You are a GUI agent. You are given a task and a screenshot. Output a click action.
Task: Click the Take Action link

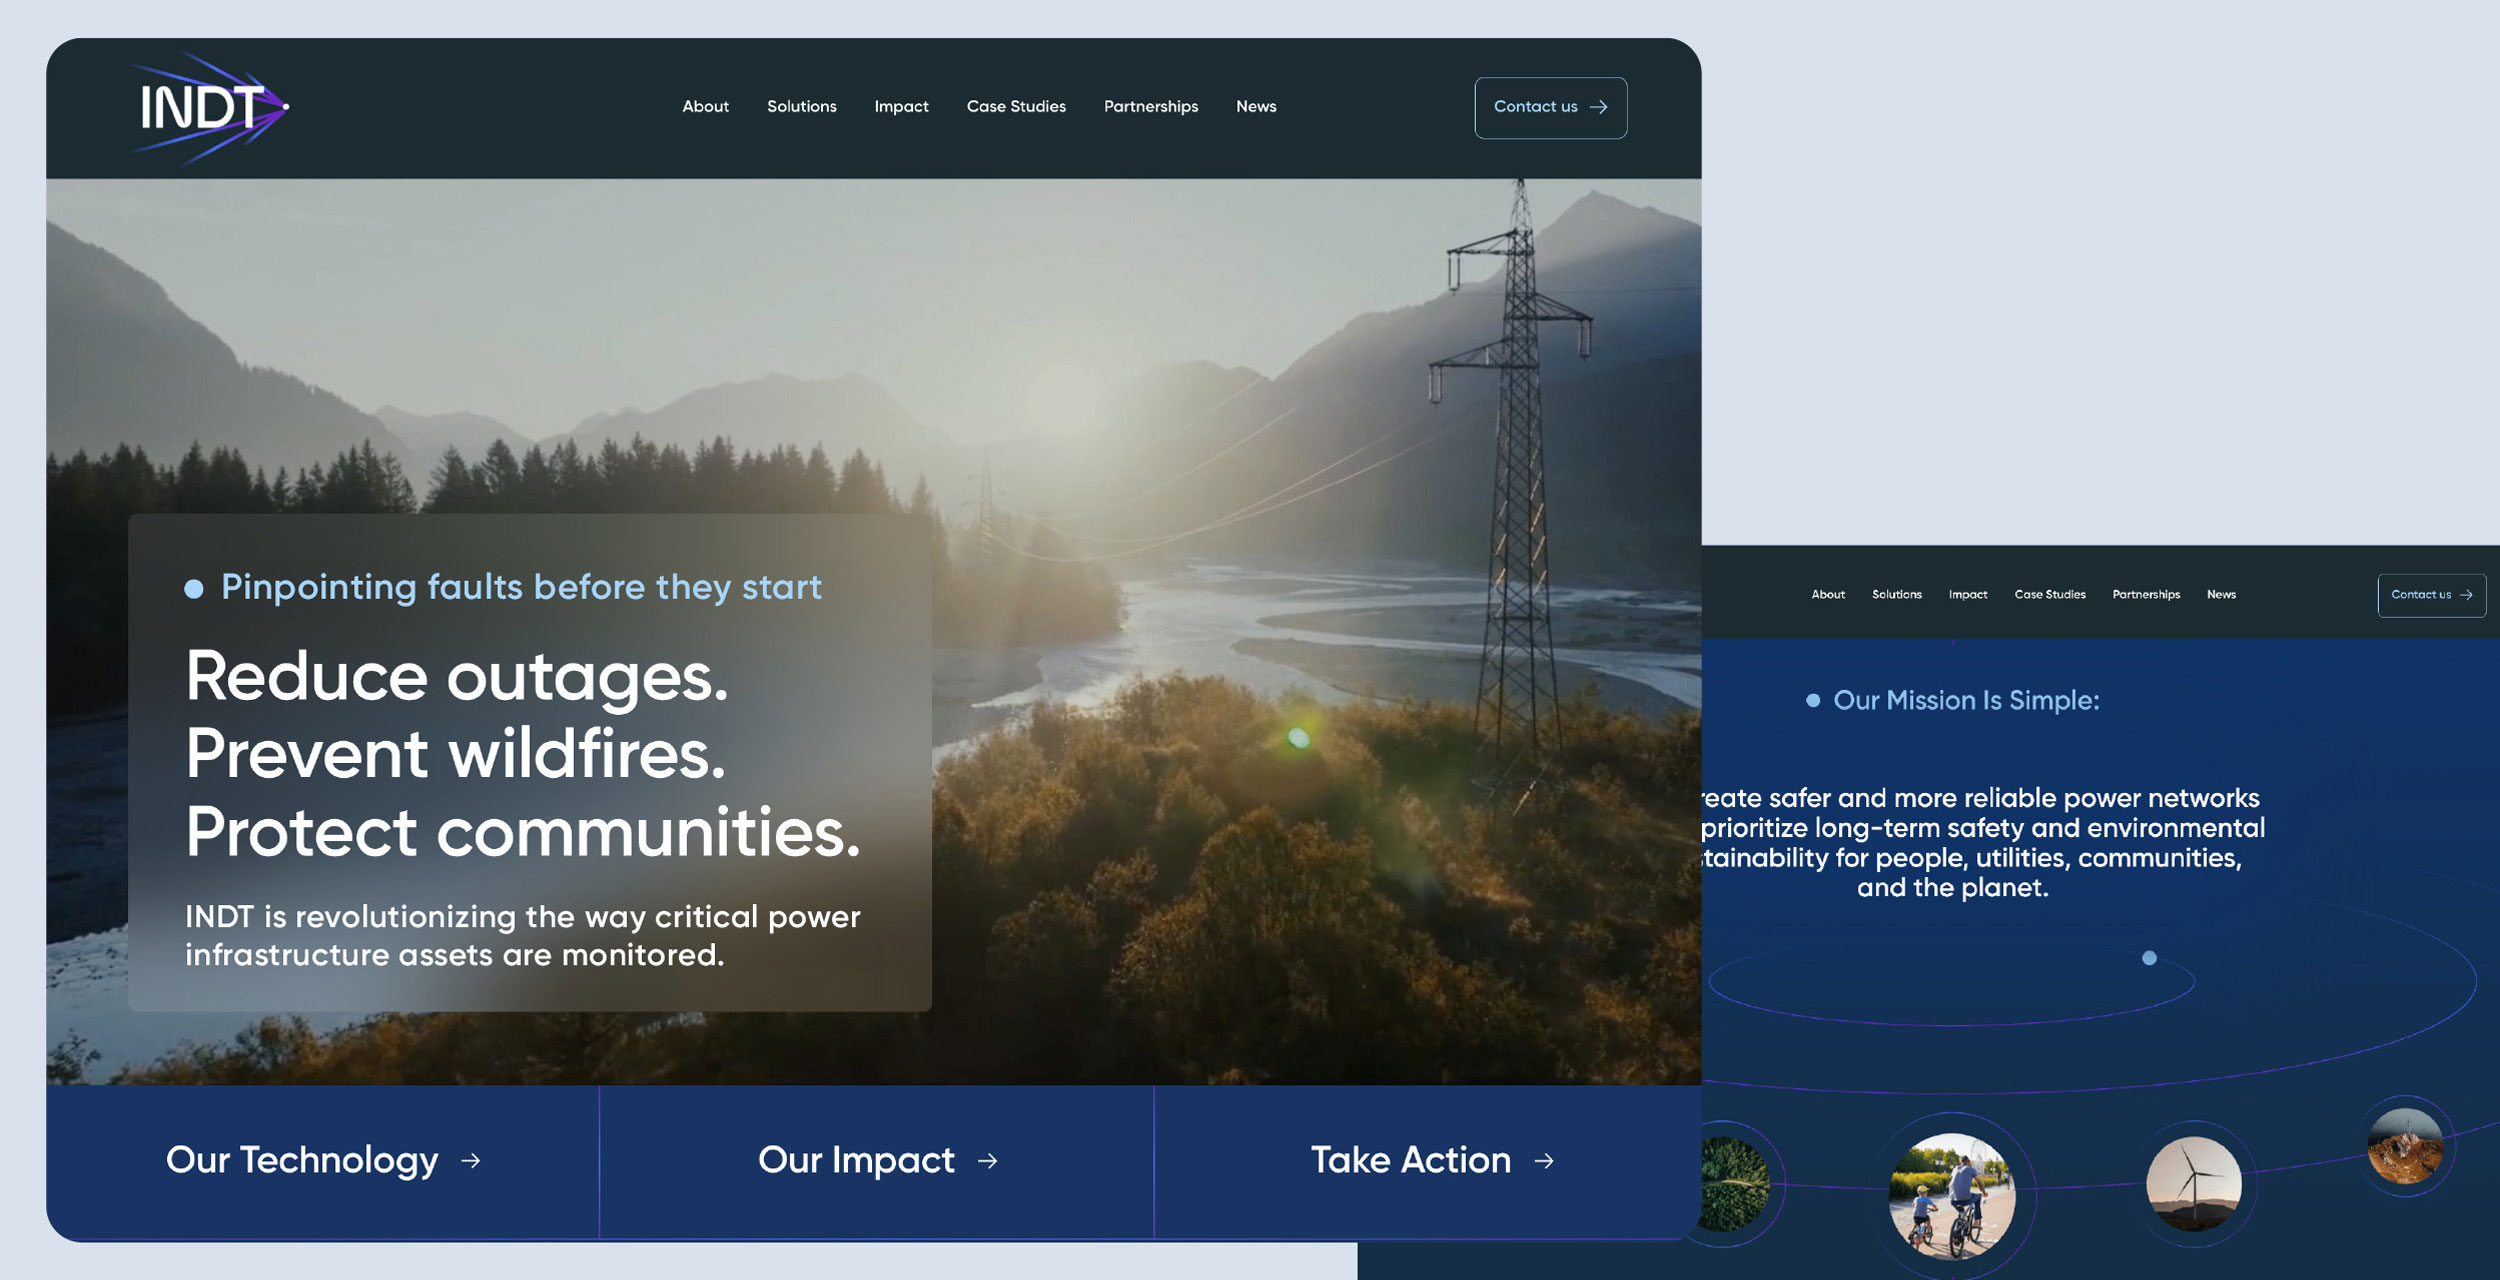[x=1410, y=1160]
